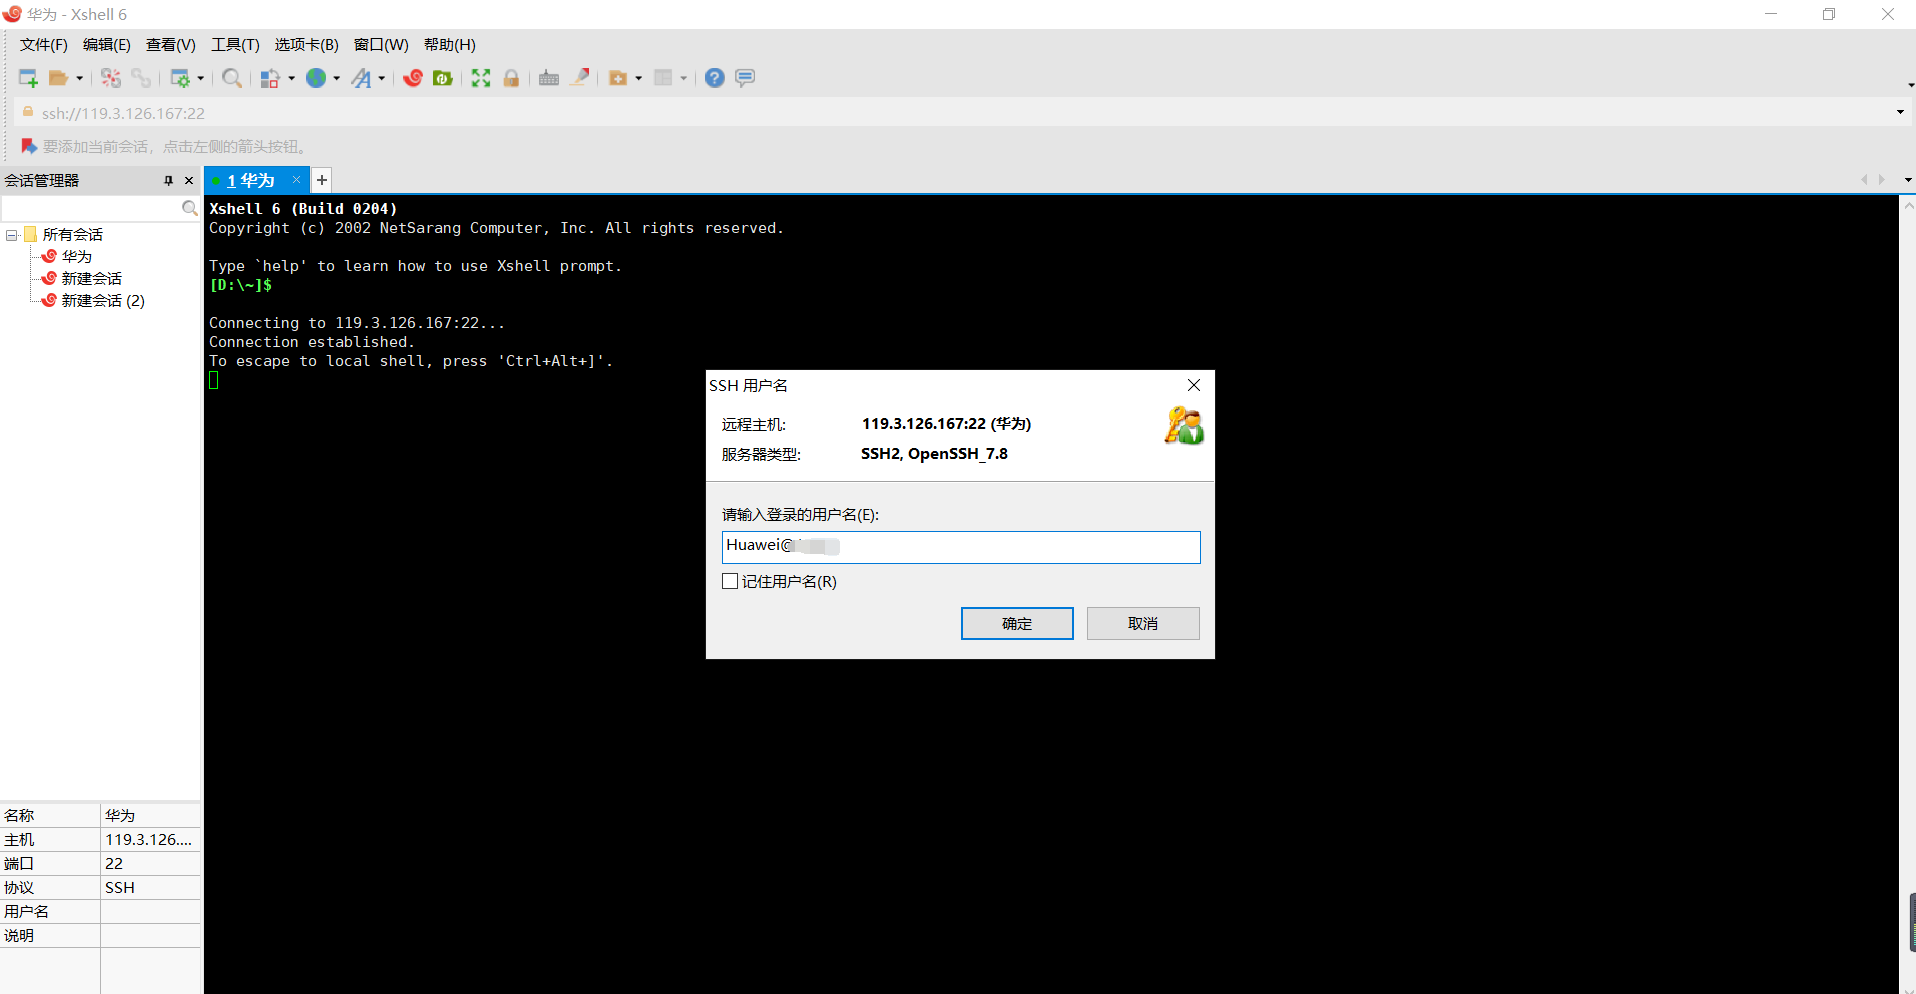
Task: Click the font toolbar icon
Action: click(x=362, y=78)
